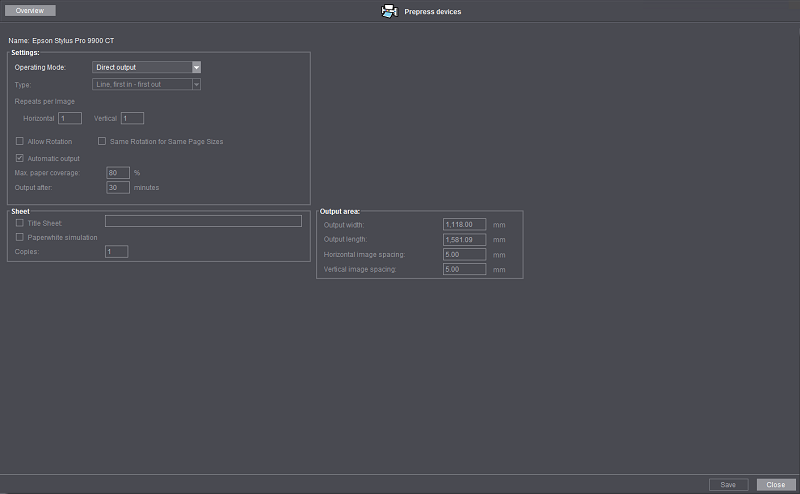Enable the Allow Rotation checkbox

pyautogui.click(x=20, y=142)
